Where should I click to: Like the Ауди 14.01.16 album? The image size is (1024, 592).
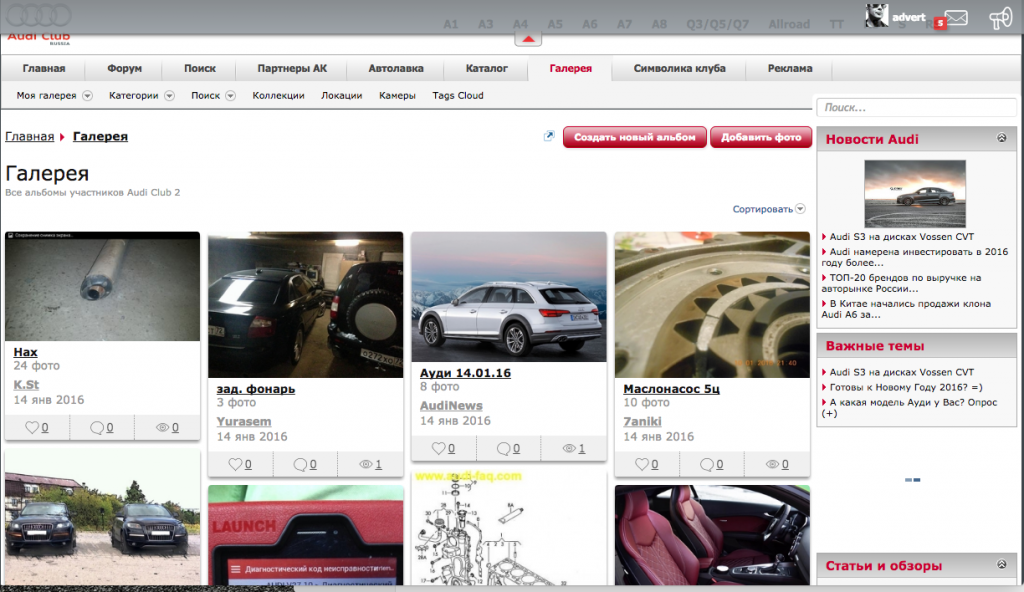point(439,448)
